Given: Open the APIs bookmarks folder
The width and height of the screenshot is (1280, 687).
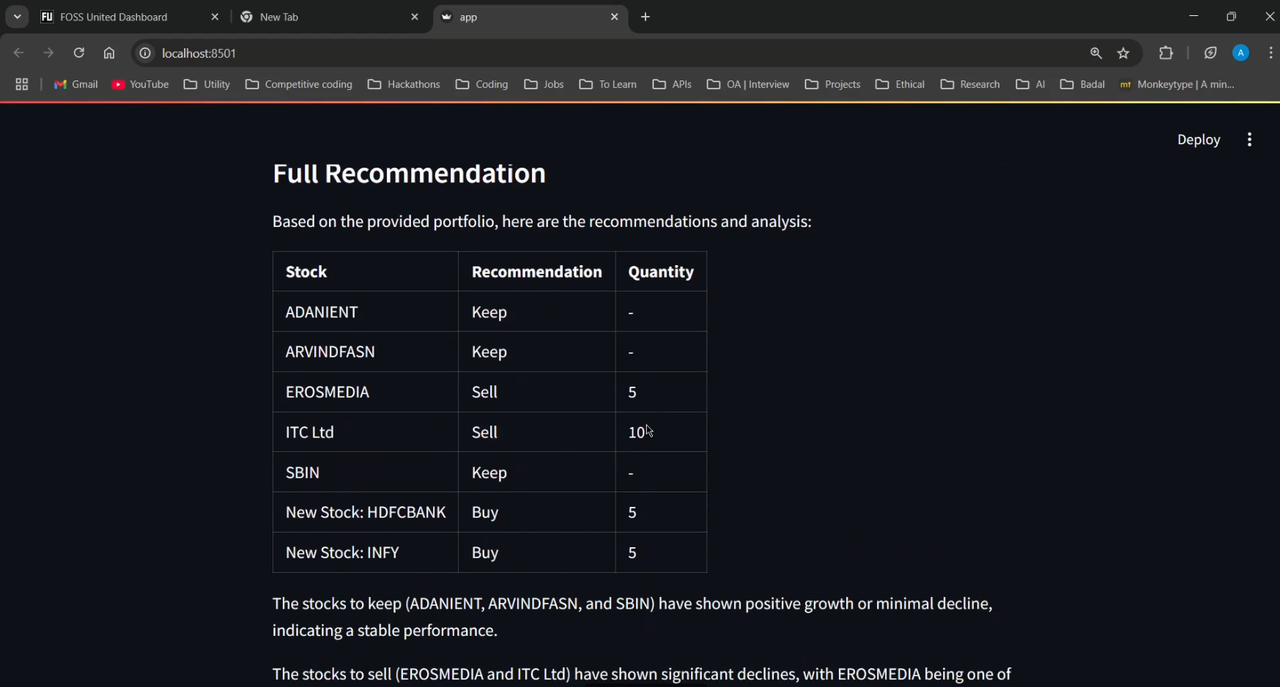Looking at the screenshot, I should click(x=672, y=84).
